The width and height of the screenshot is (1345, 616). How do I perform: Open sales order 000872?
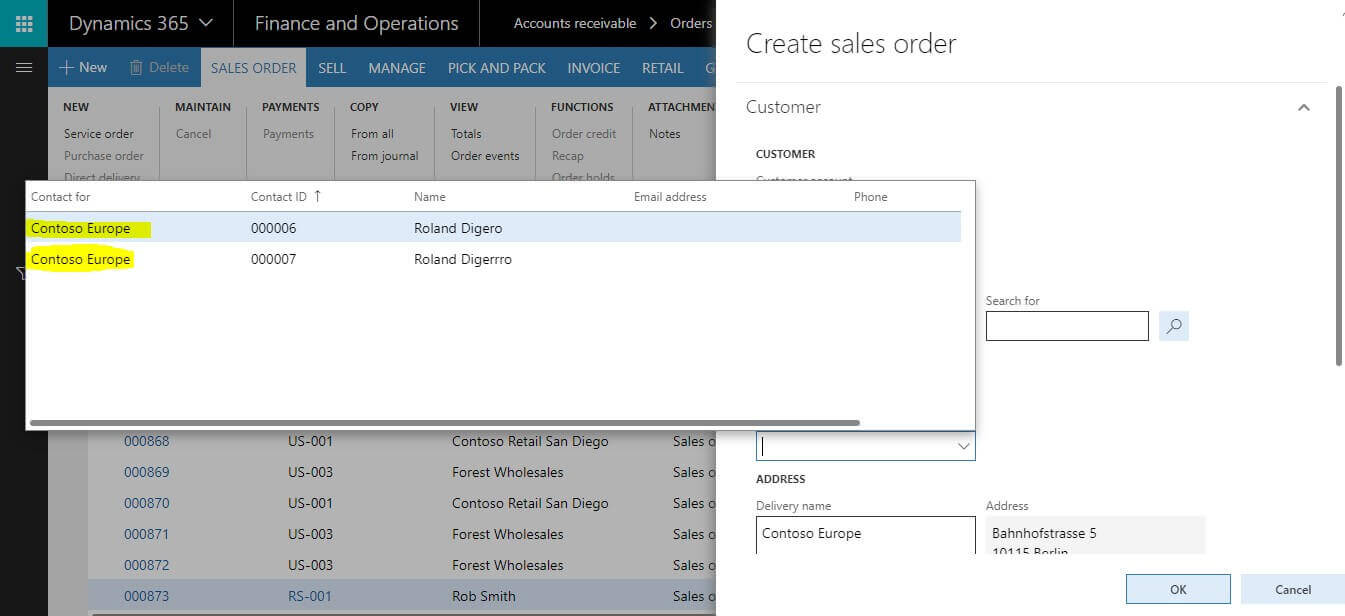pyautogui.click(x=147, y=565)
